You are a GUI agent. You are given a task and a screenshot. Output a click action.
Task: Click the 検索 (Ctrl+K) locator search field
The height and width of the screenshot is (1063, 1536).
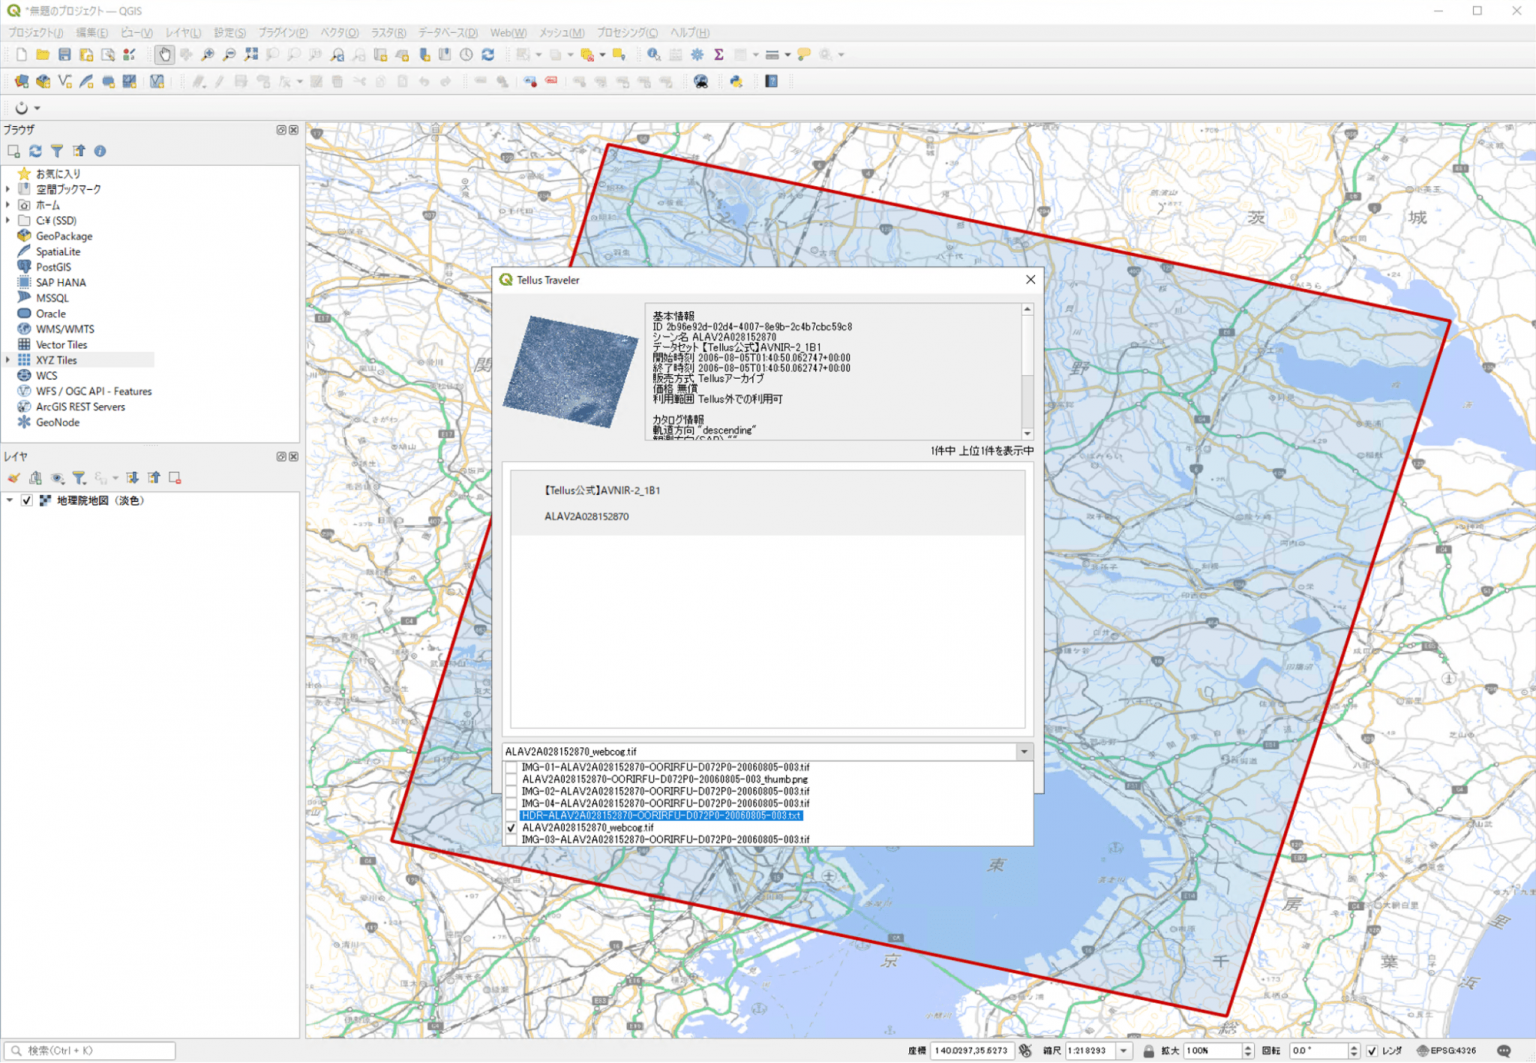[88, 1051]
